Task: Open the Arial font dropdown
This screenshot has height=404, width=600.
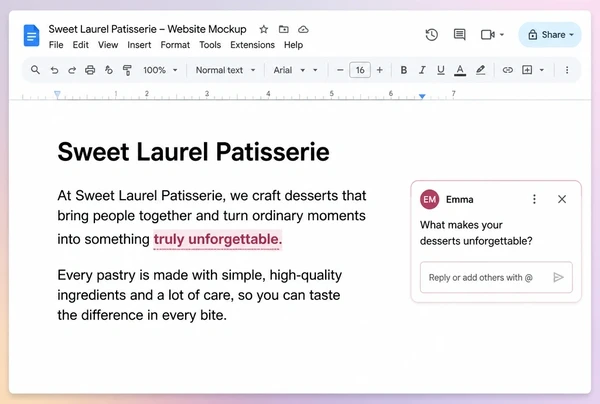Action: click(289, 70)
